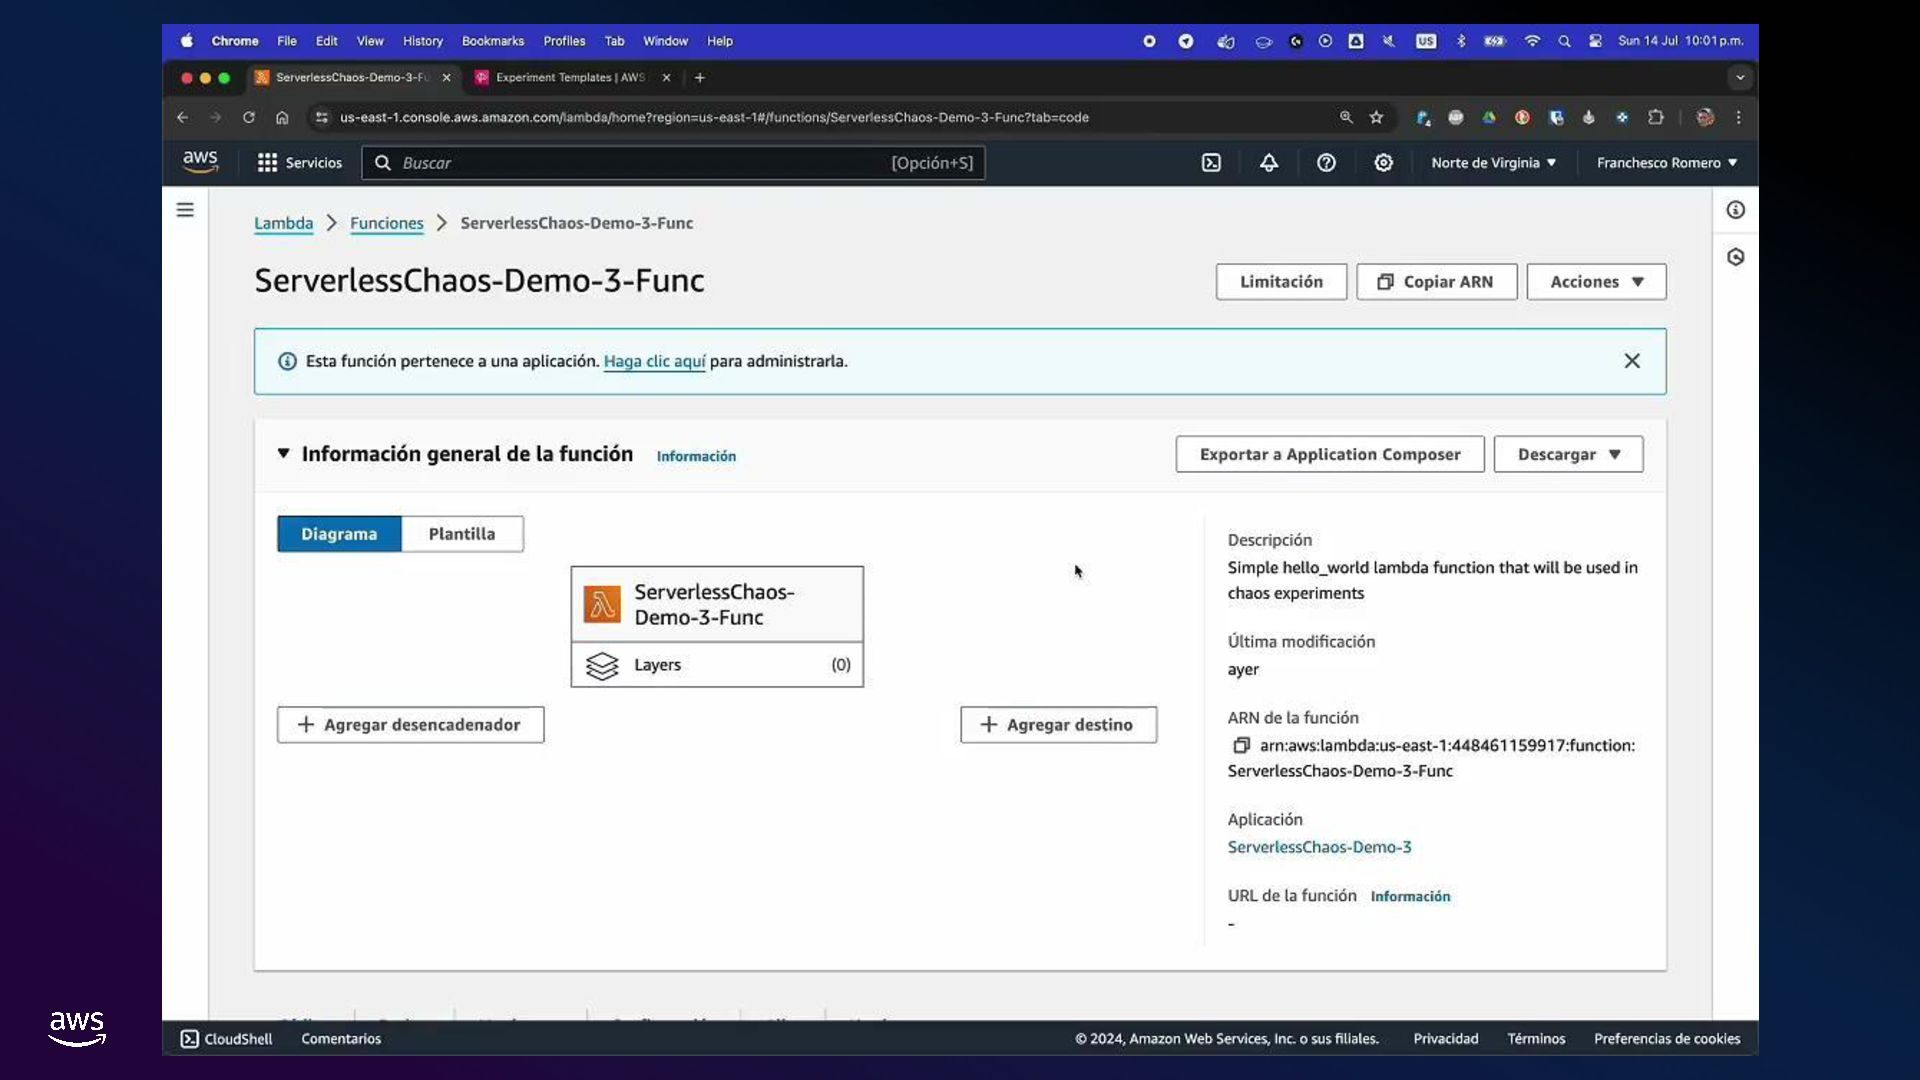Screen dimensions: 1920x1080
Task: Open the Norte de Virginia region selector
Action: 1493,163
